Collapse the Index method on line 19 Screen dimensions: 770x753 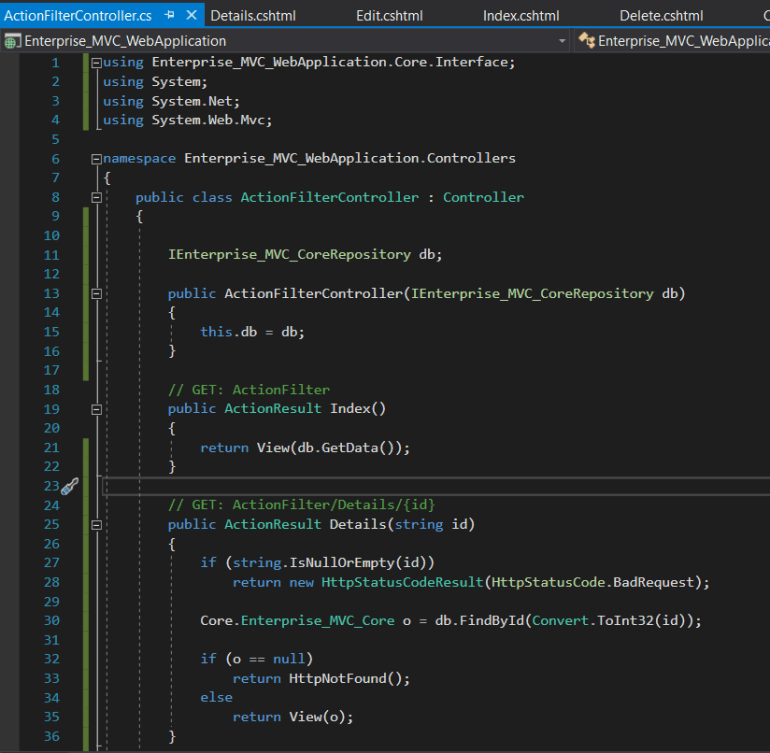click(96, 409)
